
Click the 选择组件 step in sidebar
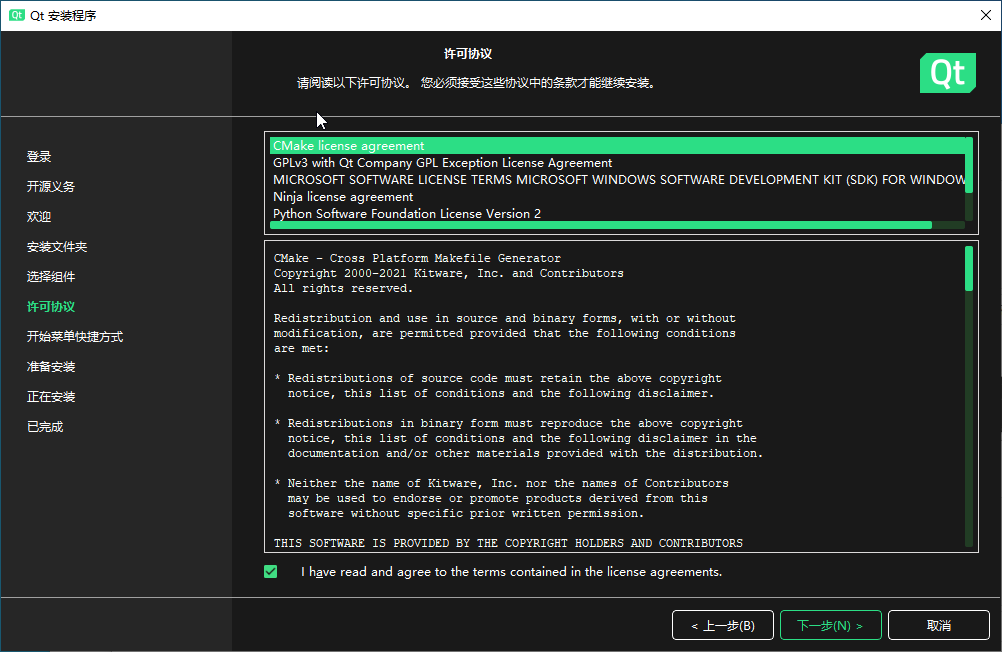pyautogui.click(x=50, y=277)
